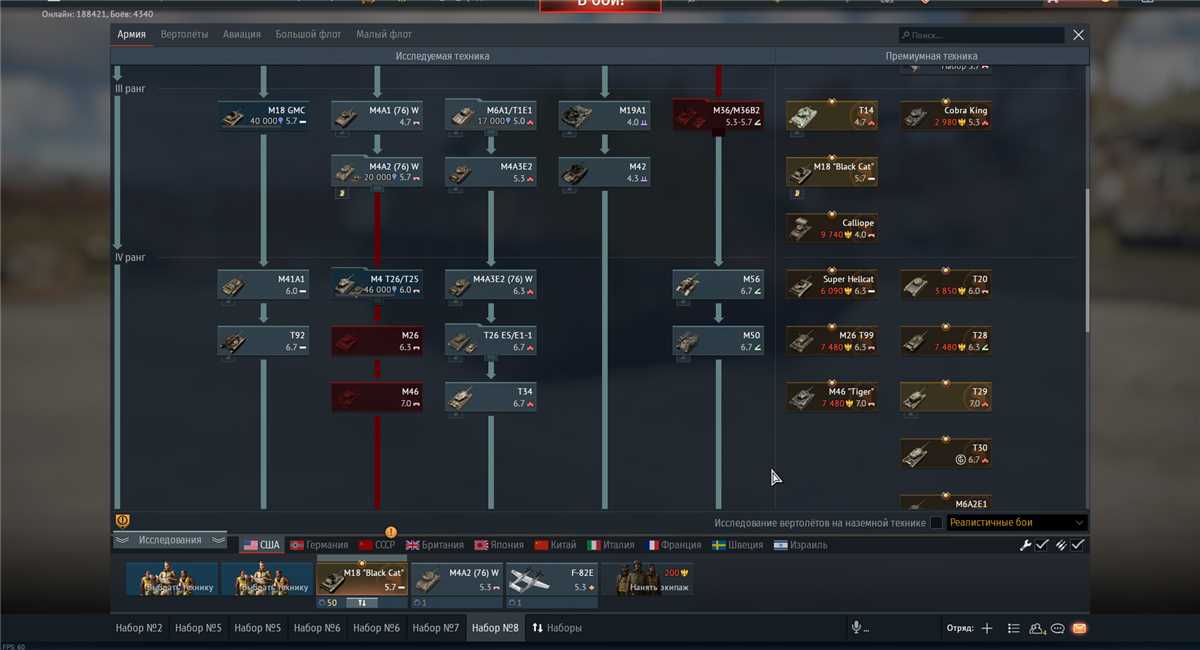Open the chat bubble icon

(1057, 628)
